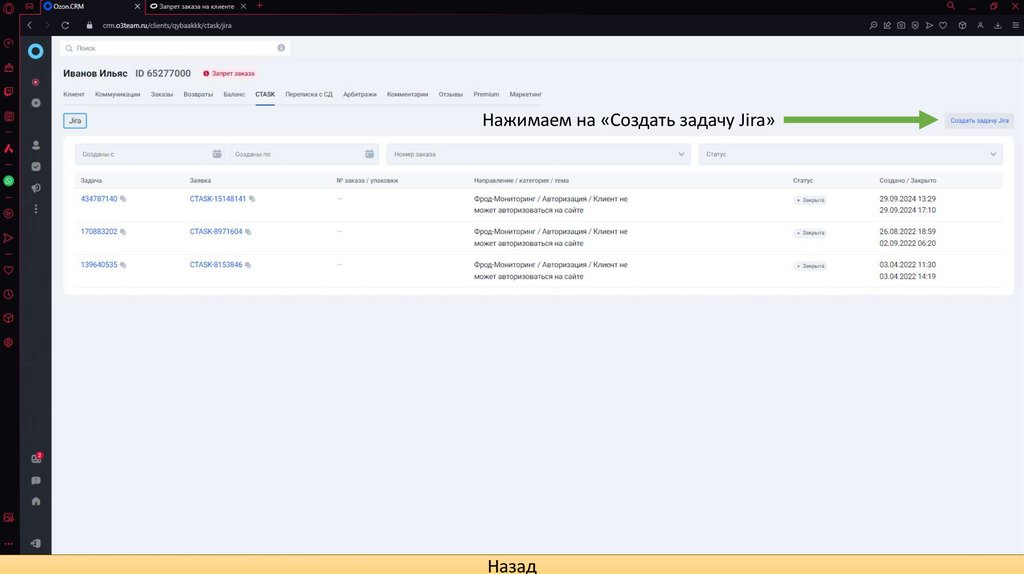Switch to the 'Заказы' tab
Image resolution: width=1024 pixels, height=574 pixels.
point(162,94)
